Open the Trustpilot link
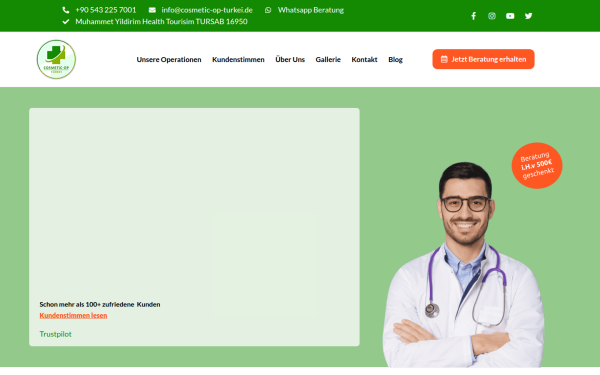 point(55,334)
